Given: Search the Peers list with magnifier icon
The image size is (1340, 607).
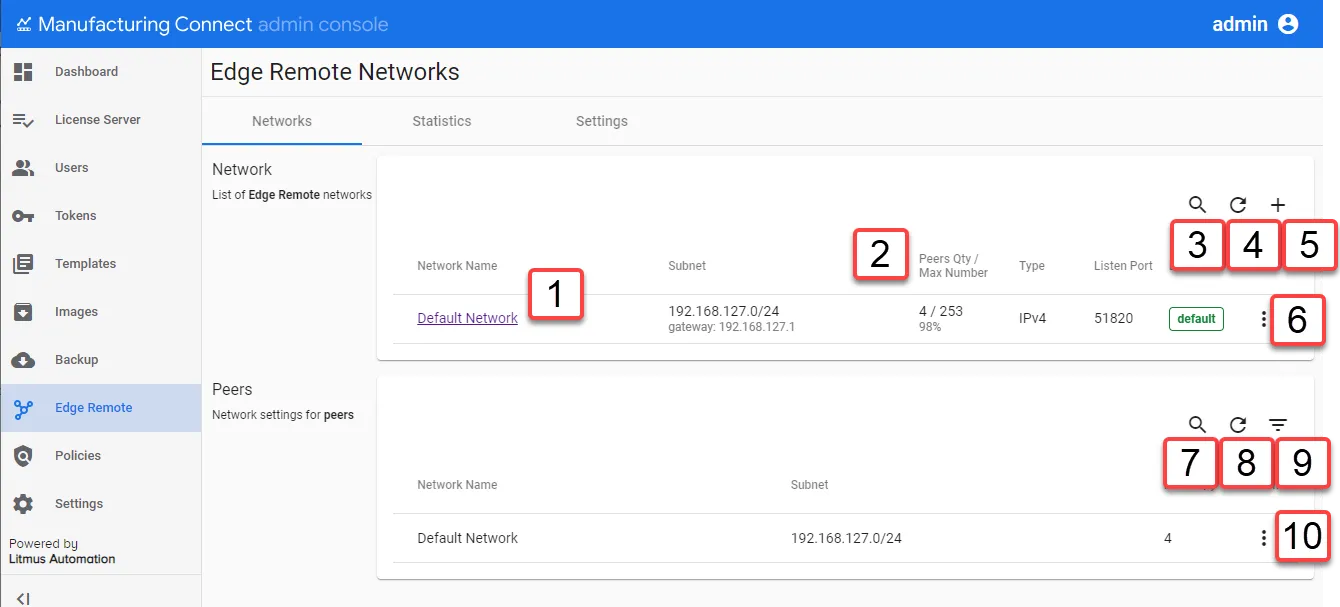Looking at the screenshot, I should pyautogui.click(x=1197, y=424).
